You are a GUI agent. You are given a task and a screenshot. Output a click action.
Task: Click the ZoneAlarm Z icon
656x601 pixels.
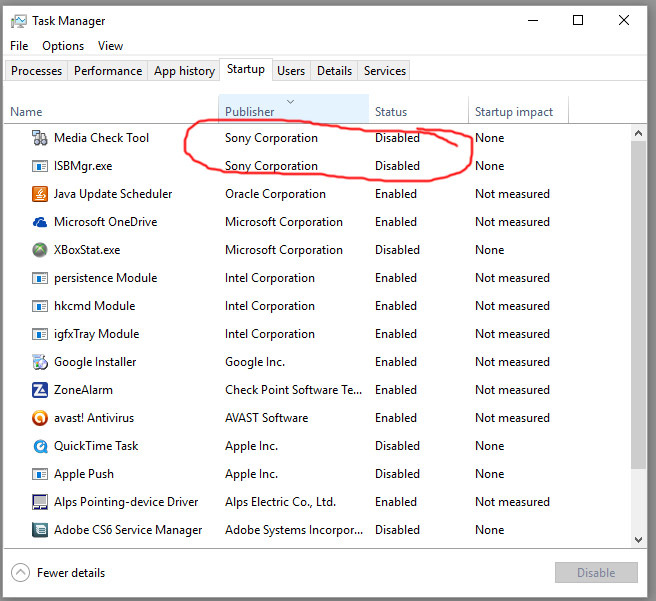point(40,390)
